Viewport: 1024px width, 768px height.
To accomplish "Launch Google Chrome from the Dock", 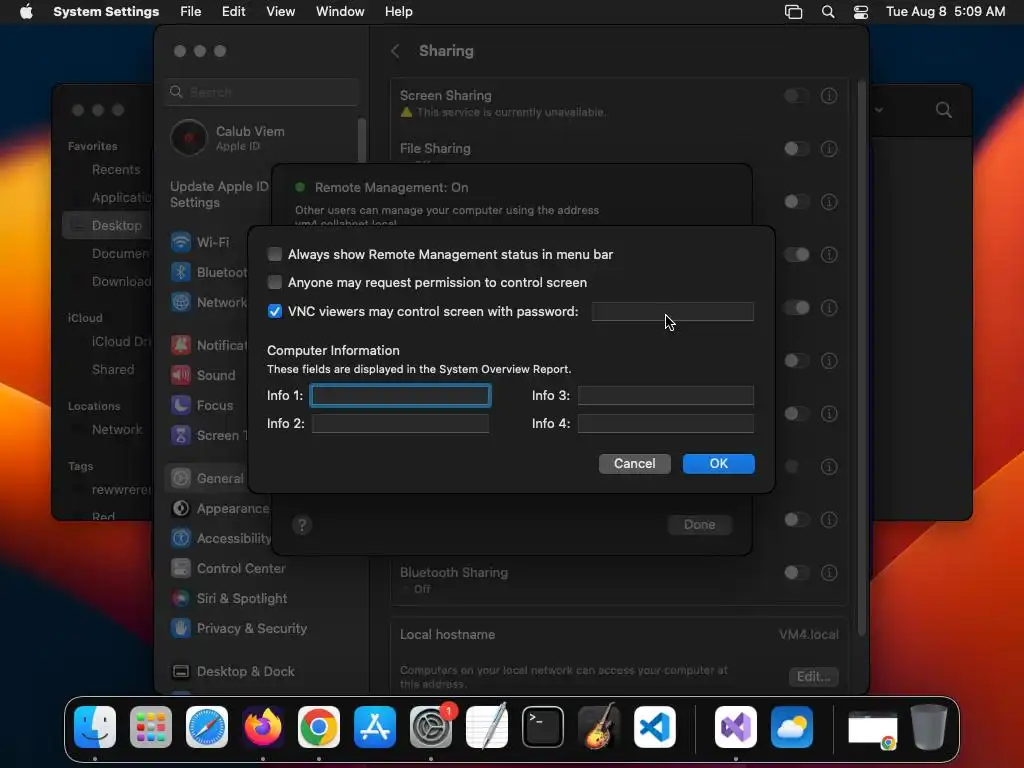I will coord(319,727).
